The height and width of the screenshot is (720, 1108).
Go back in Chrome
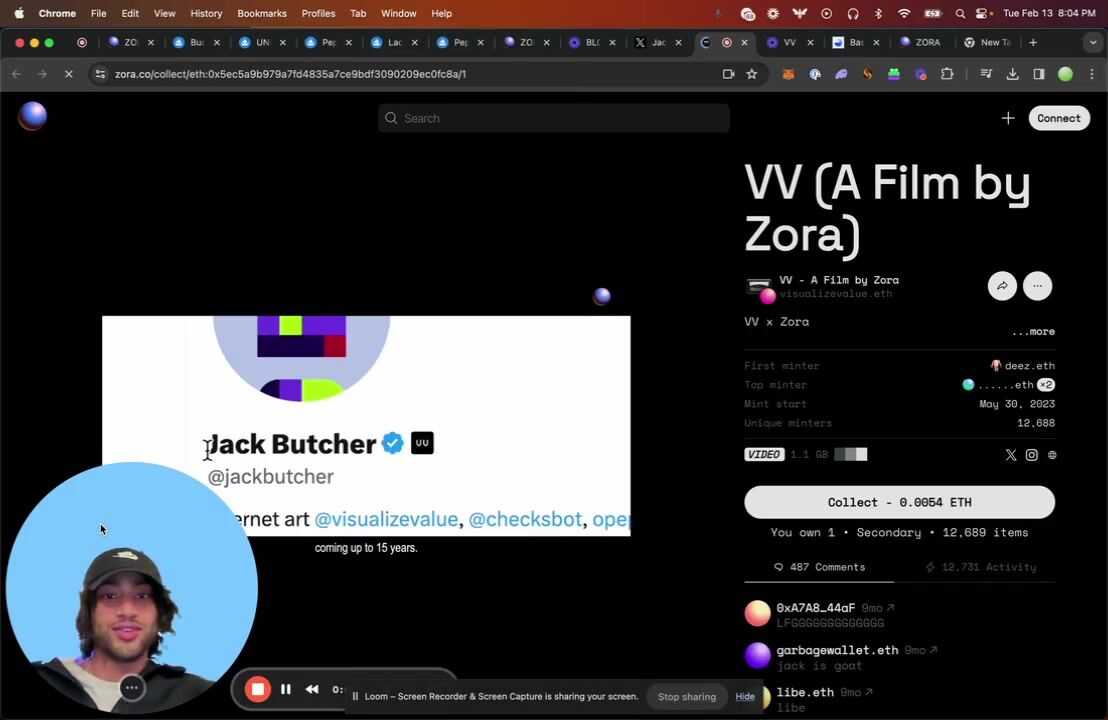coord(16,74)
